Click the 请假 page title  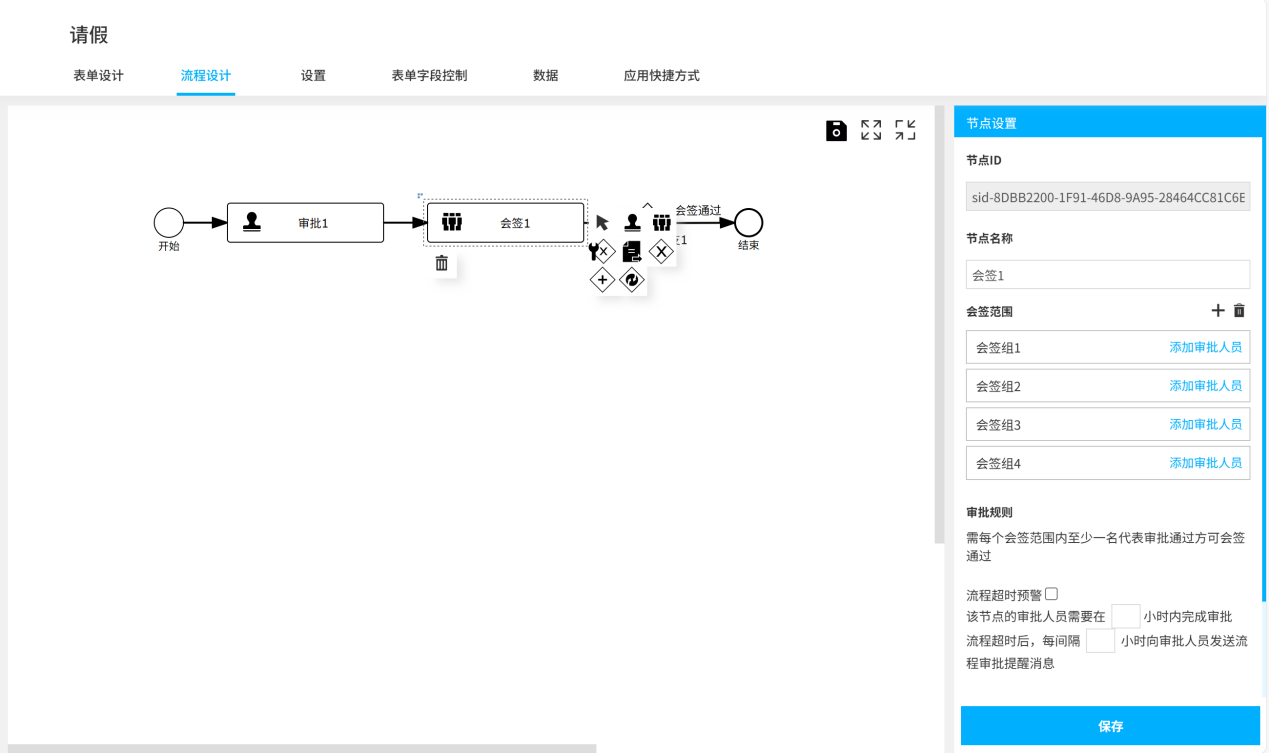pyautogui.click(x=89, y=35)
